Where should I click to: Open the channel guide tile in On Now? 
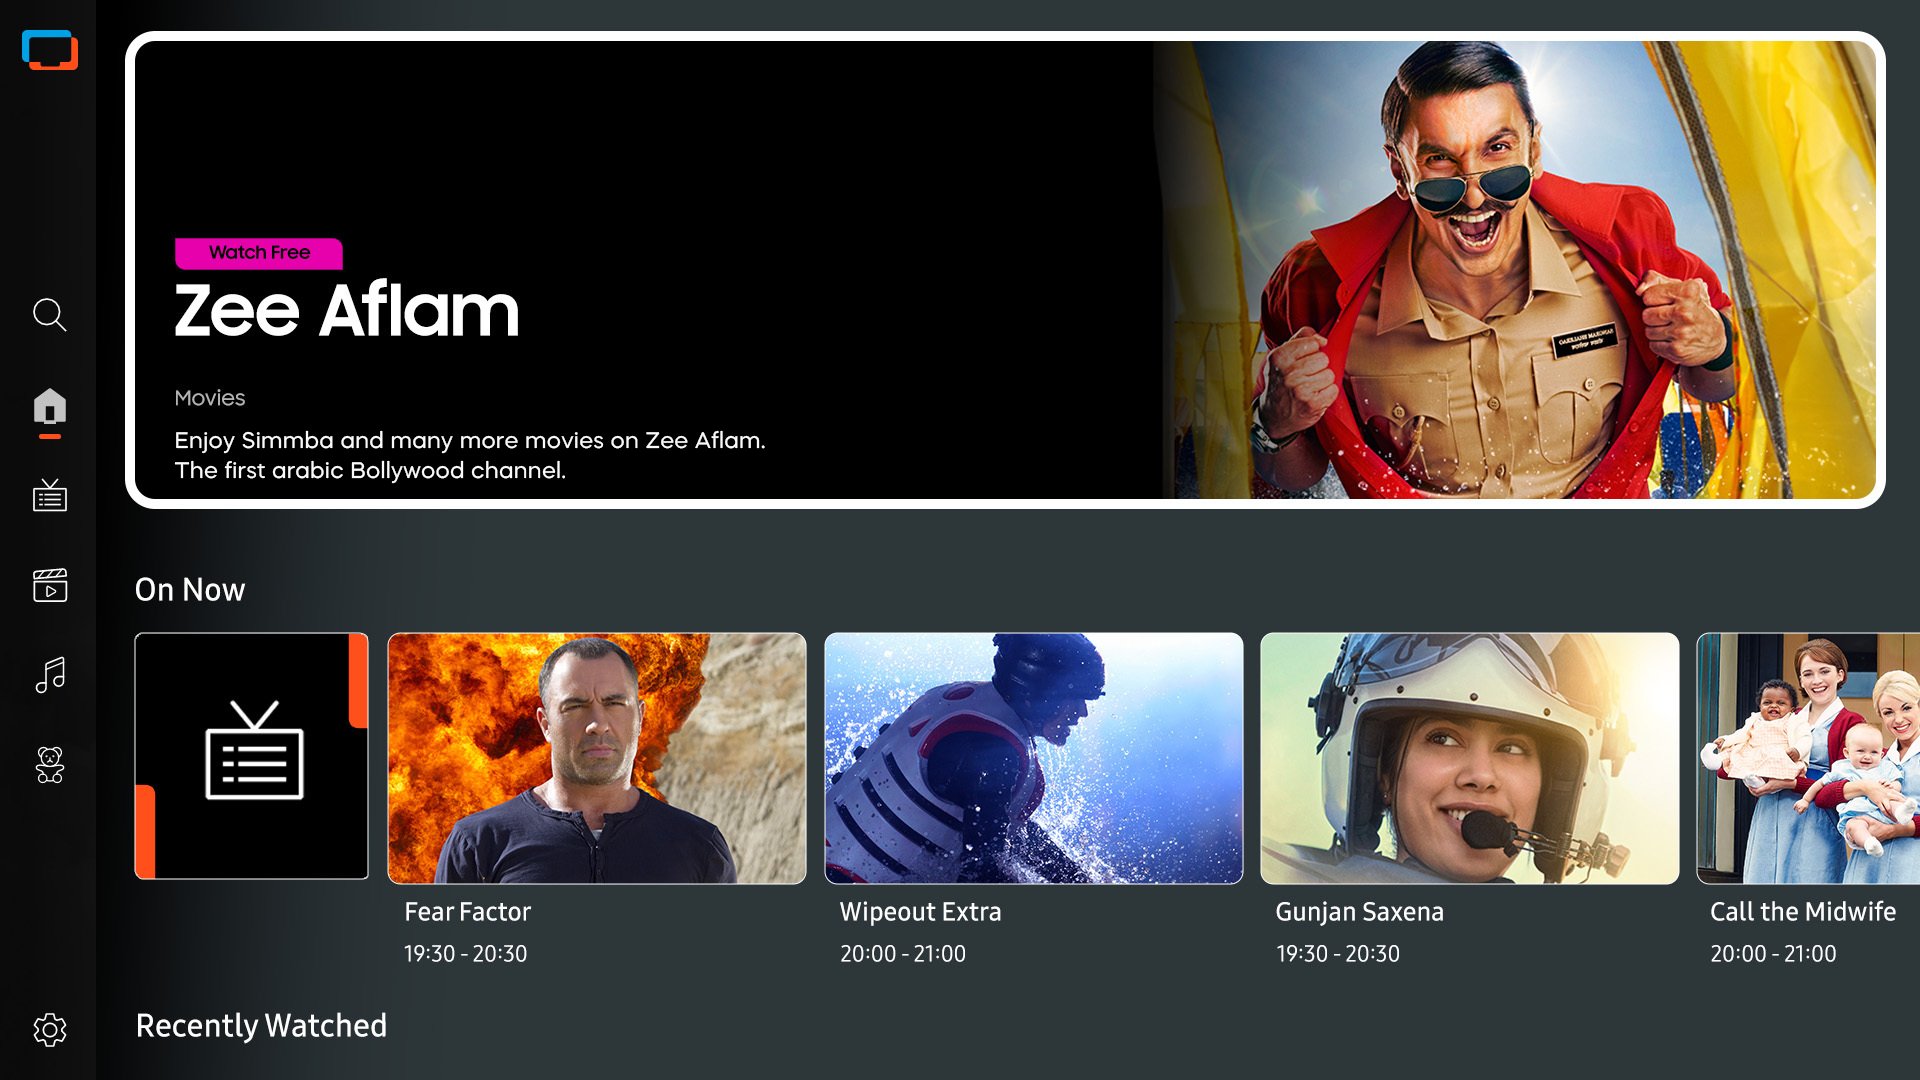pyautogui.click(x=252, y=756)
